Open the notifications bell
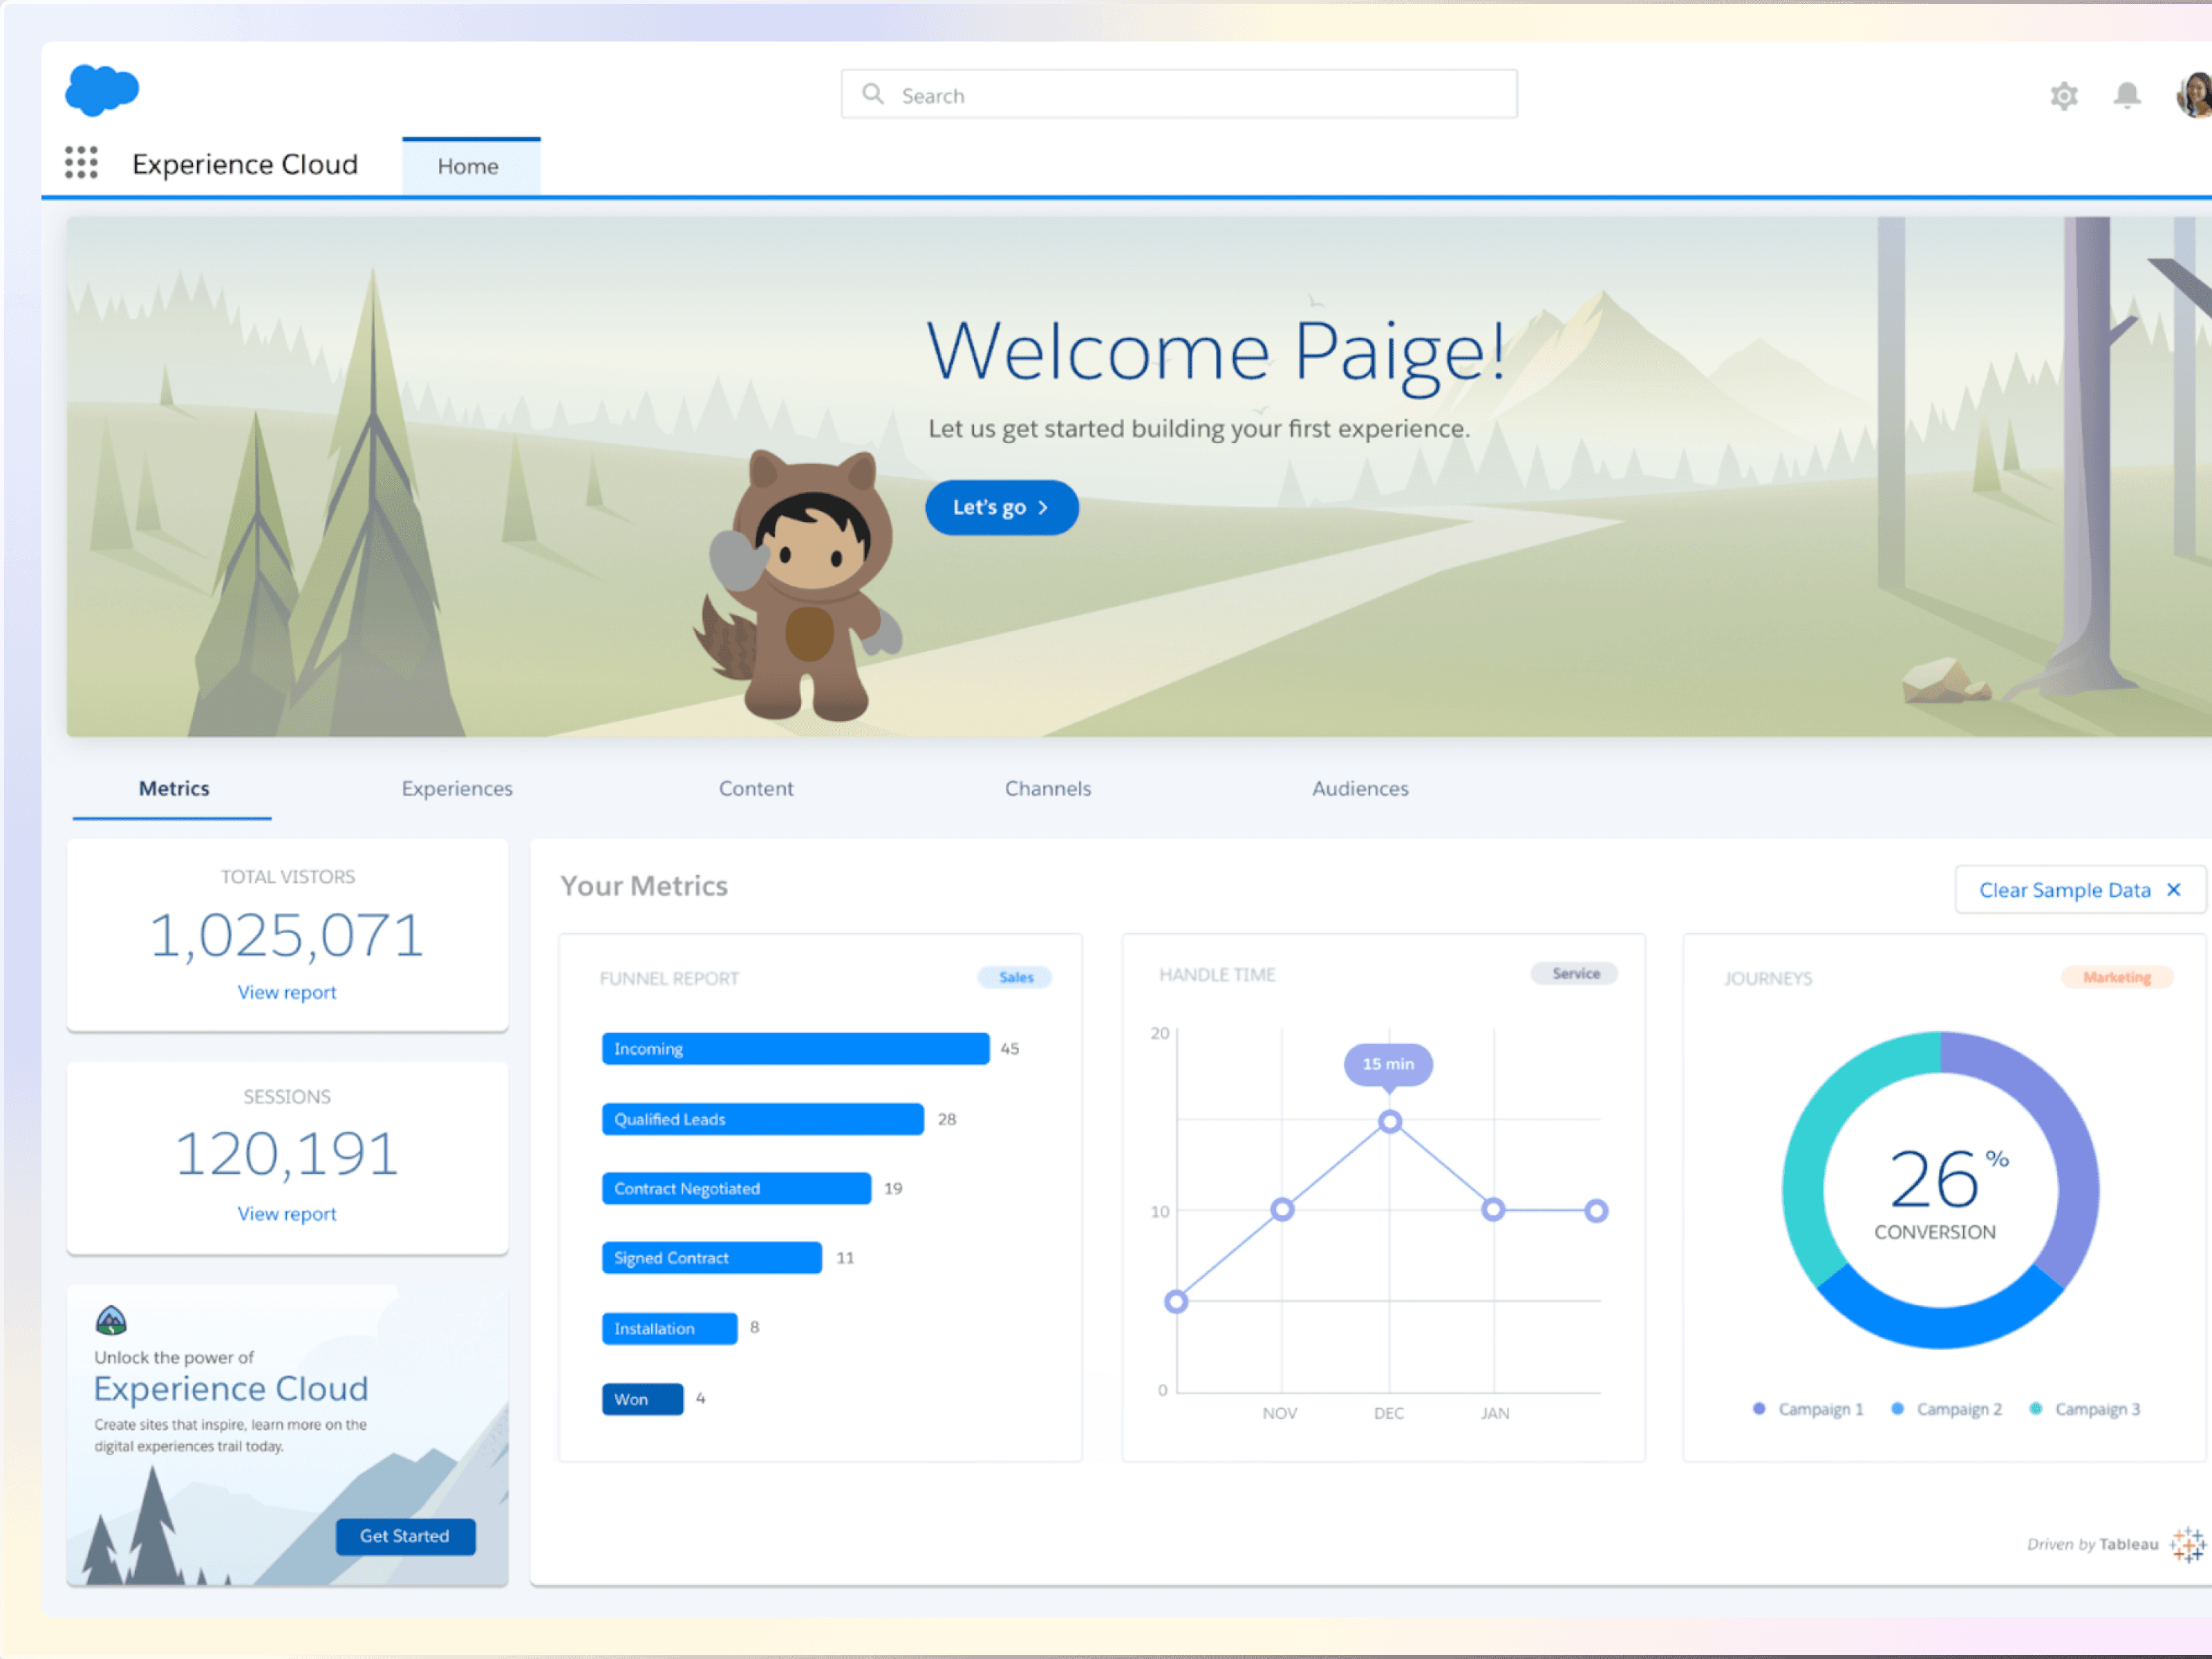Screen dimensions: 2212x1659 click(x=2126, y=95)
